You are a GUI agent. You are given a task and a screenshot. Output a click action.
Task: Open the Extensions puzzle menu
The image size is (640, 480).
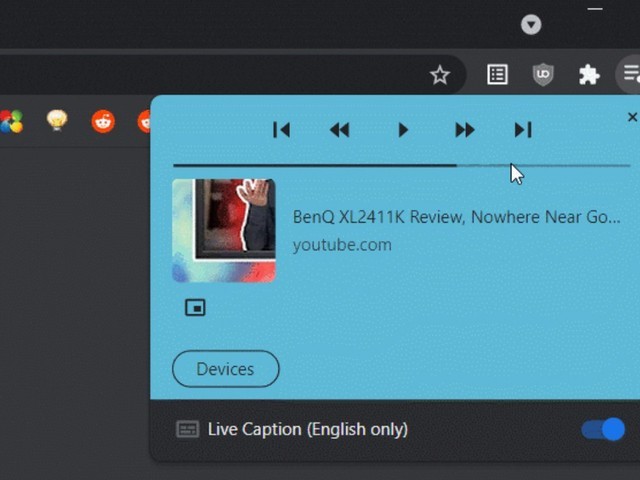pyautogui.click(x=589, y=75)
